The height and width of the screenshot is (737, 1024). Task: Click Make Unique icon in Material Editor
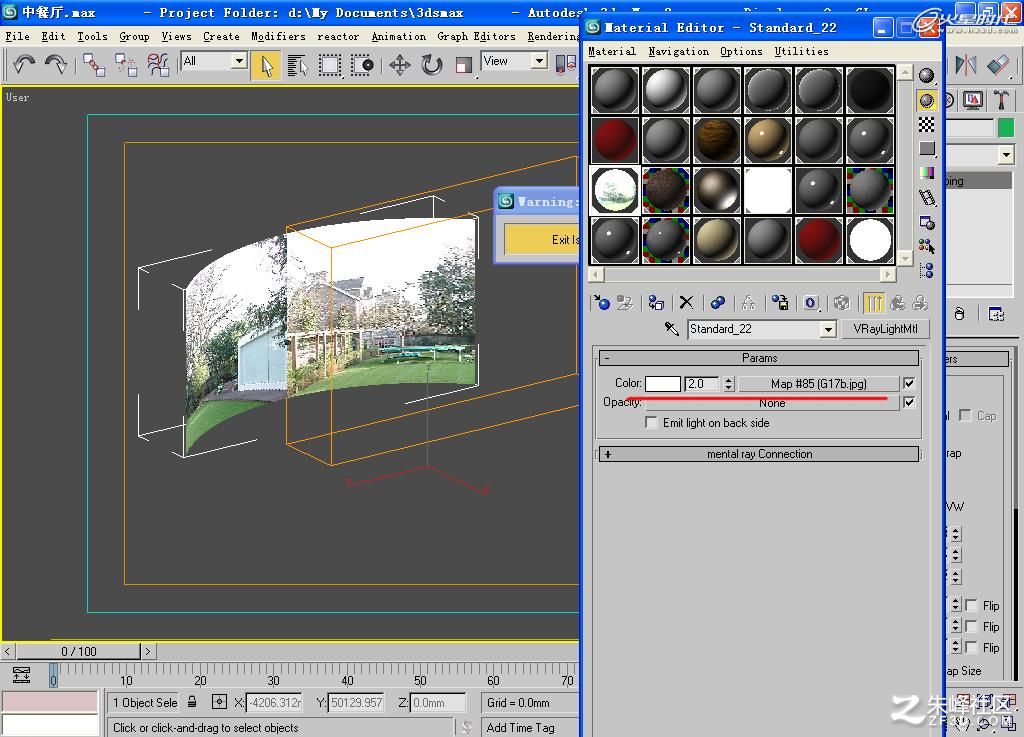[718, 302]
